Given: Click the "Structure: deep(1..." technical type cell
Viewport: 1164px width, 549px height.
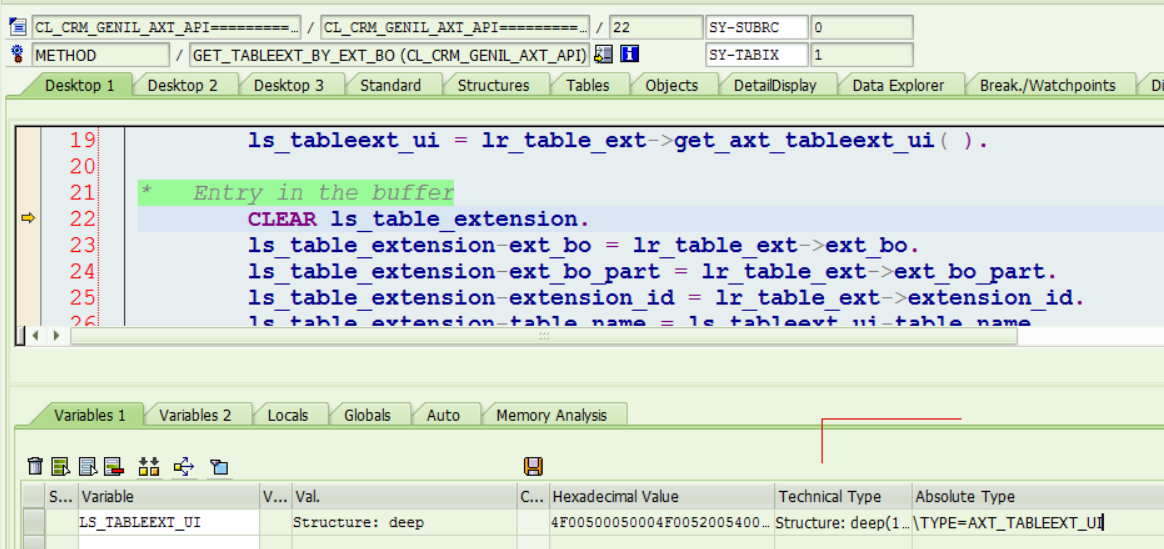Looking at the screenshot, I should point(843,522).
